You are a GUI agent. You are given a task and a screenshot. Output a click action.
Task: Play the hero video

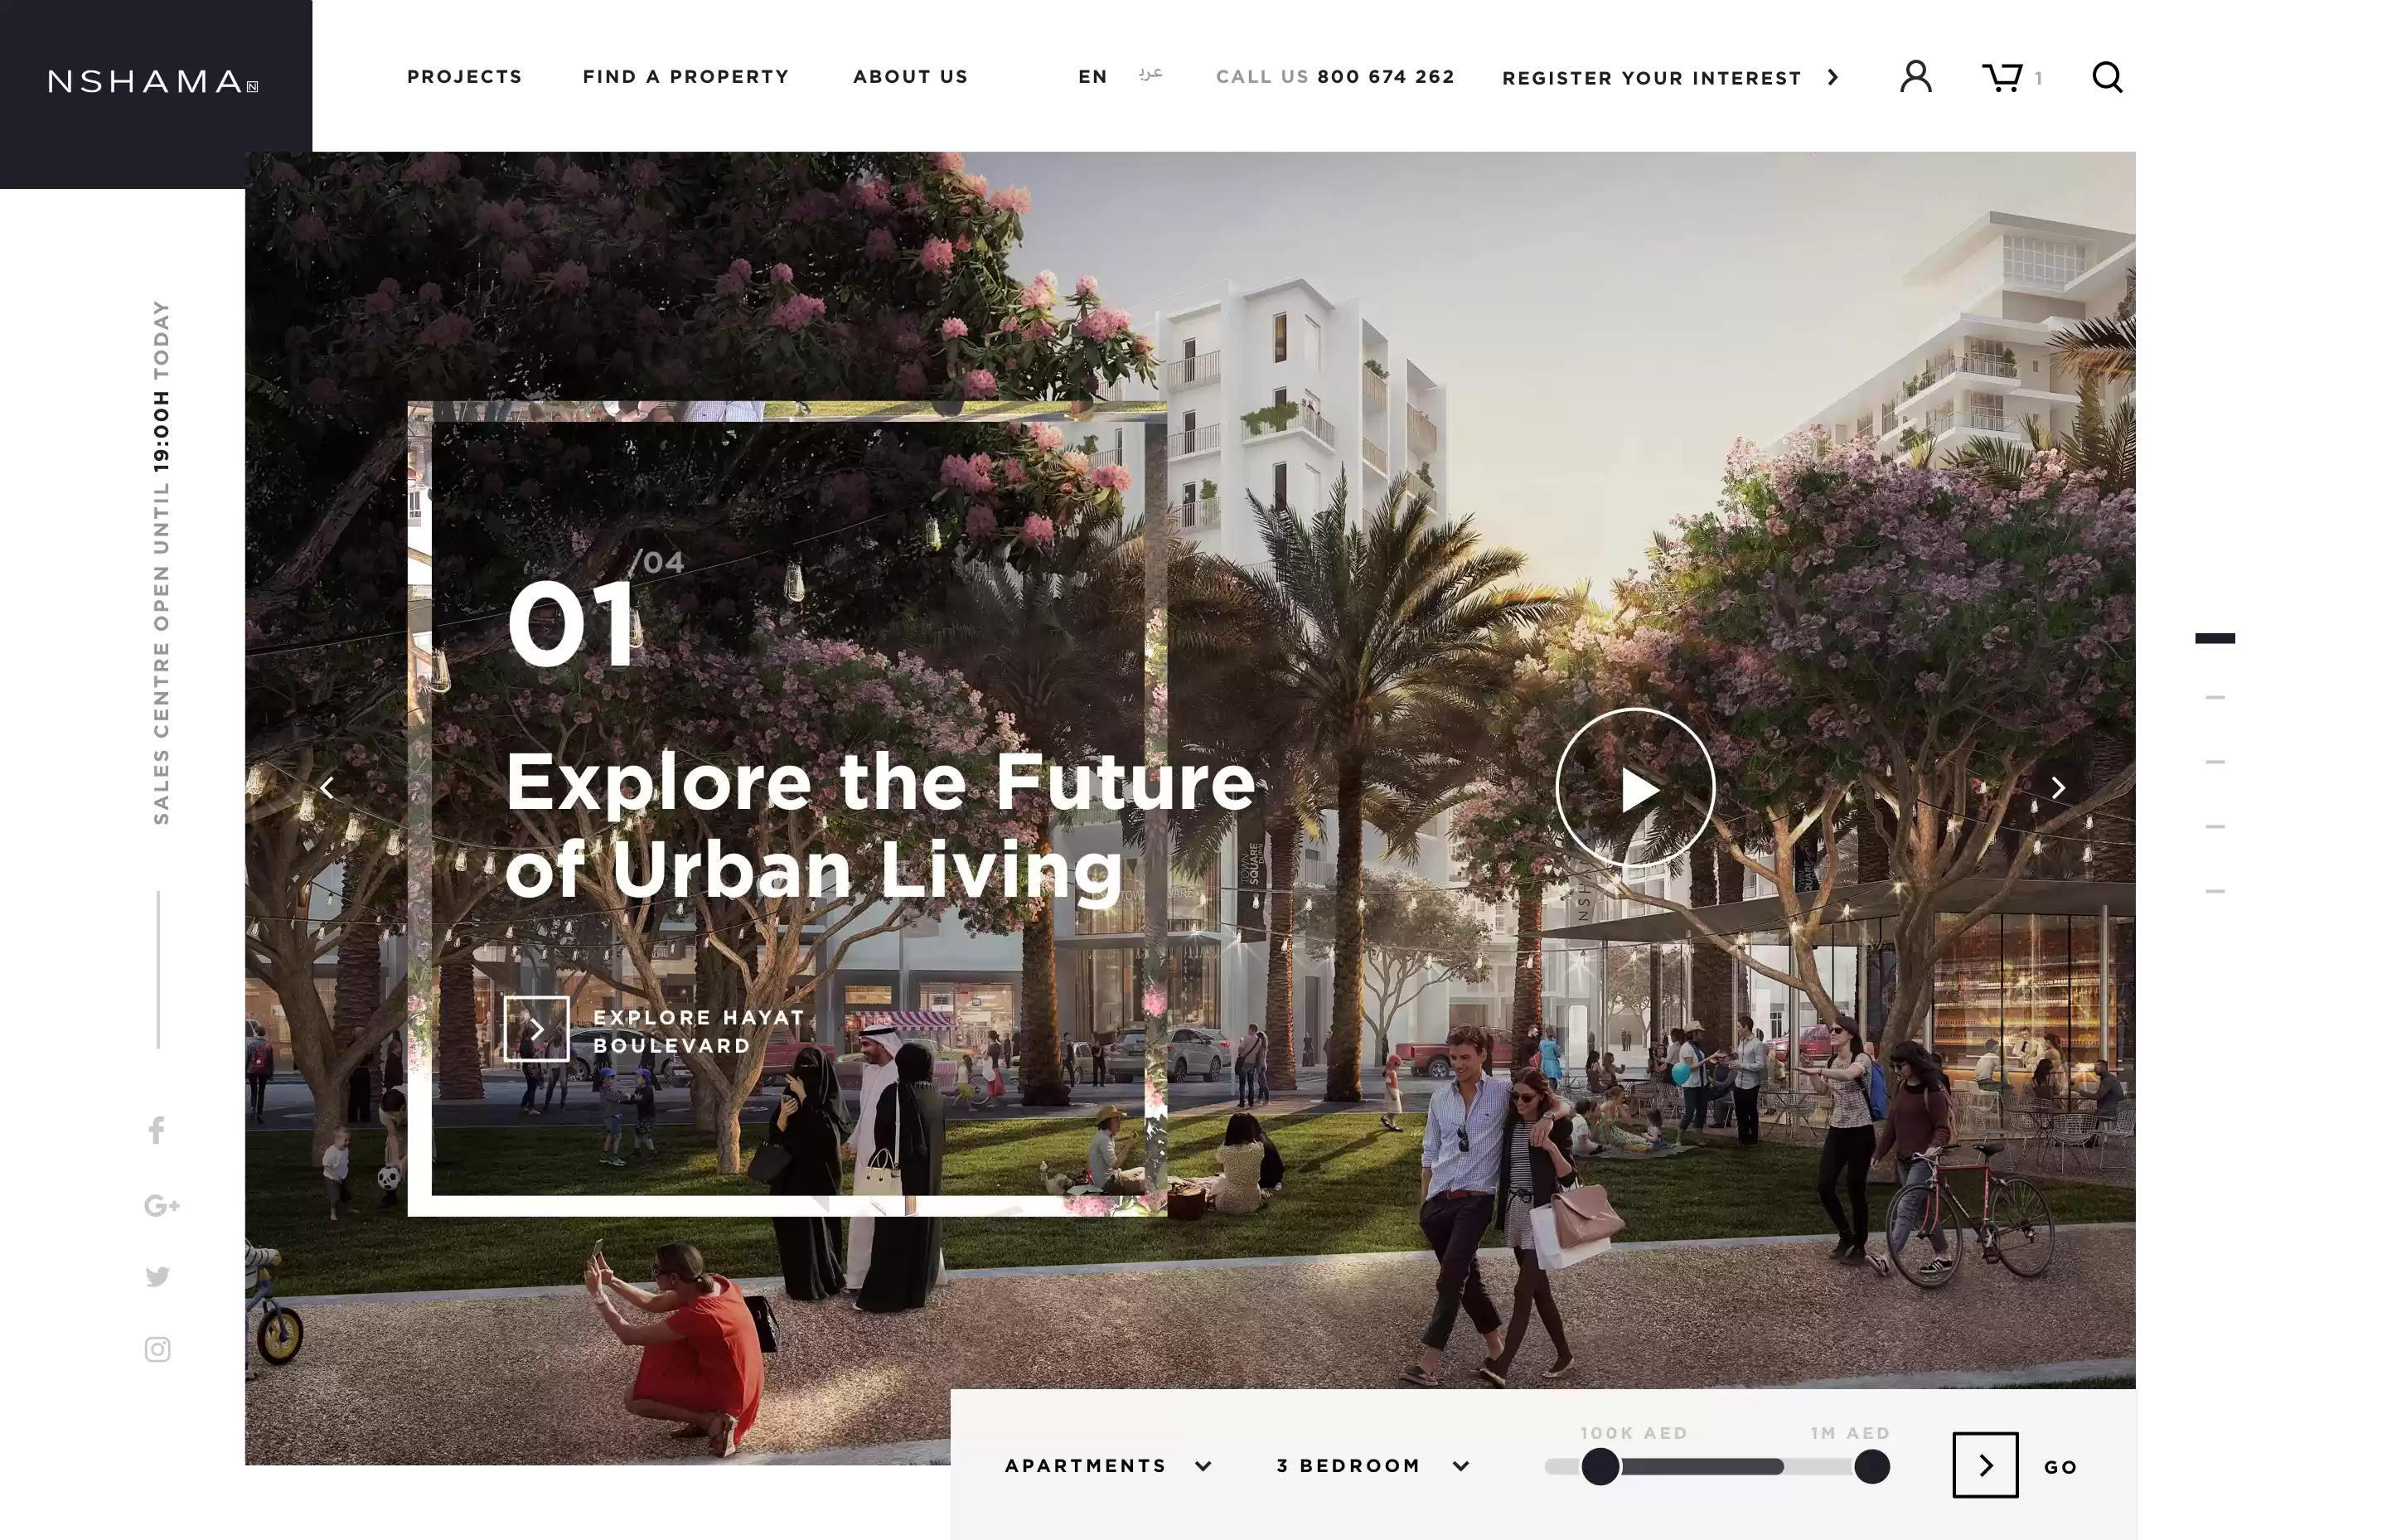point(1635,788)
